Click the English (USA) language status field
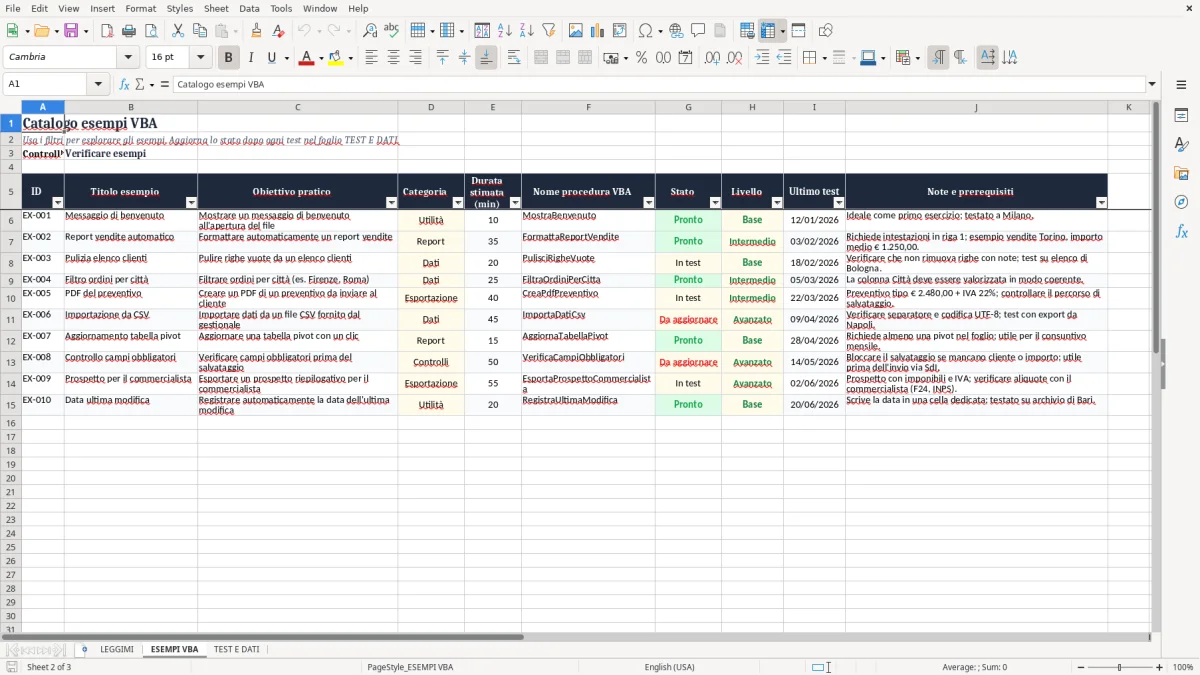The width and height of the screenshot is (1200, 675). click(669, 667)
